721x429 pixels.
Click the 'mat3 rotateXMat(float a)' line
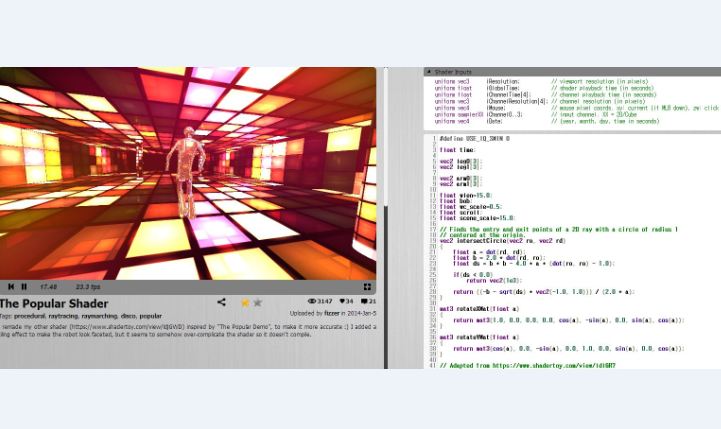479,309
